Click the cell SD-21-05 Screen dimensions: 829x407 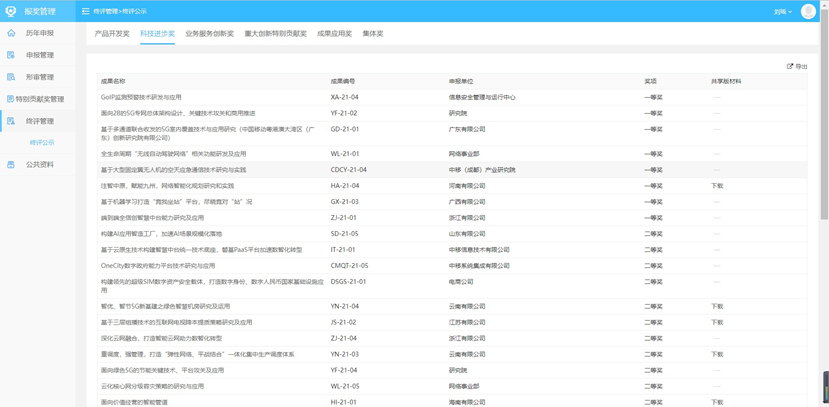point(345,234)
